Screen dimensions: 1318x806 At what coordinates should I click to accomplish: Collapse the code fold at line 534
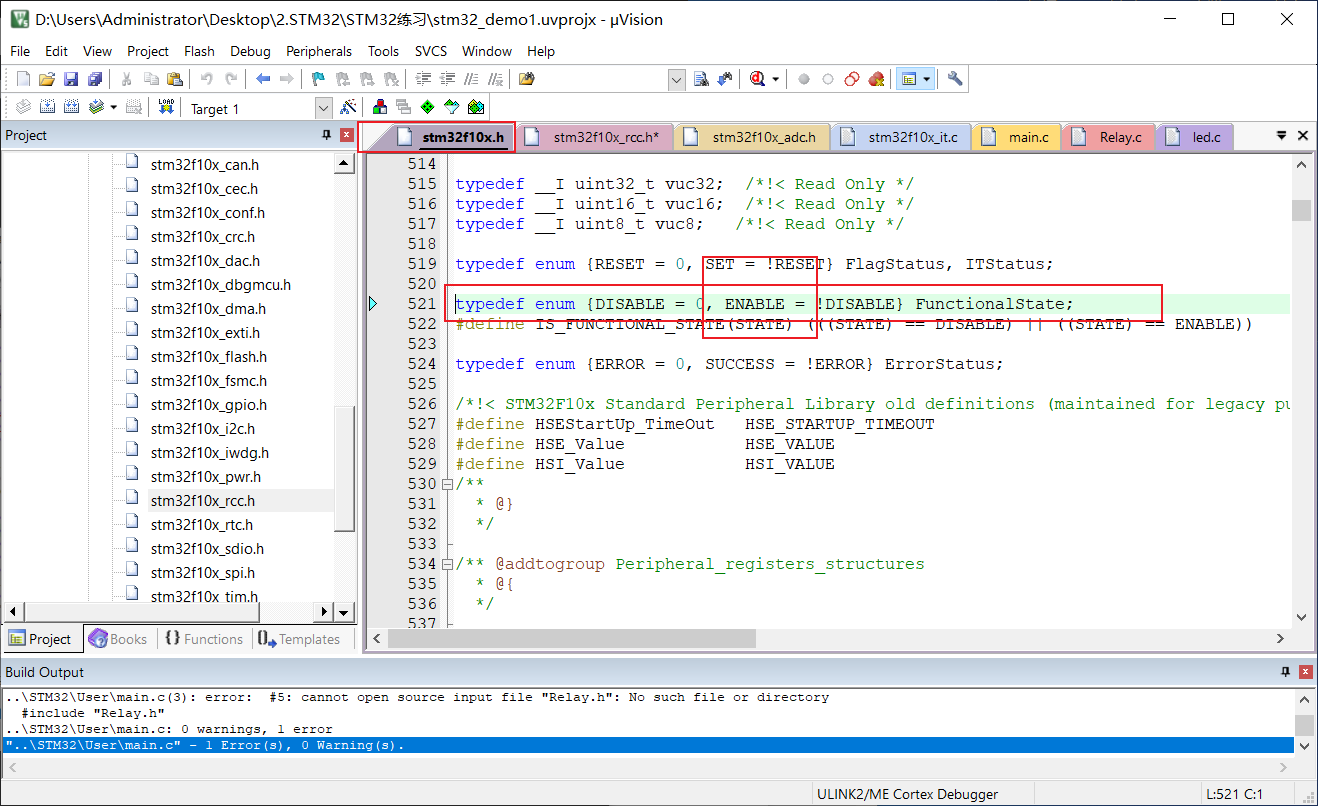[447, 564]
